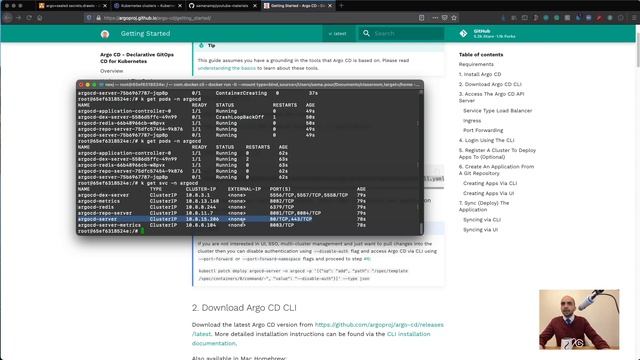Focus the documentation search field
The width and height of the screenshot is (640, 360).
click(401, 33)
